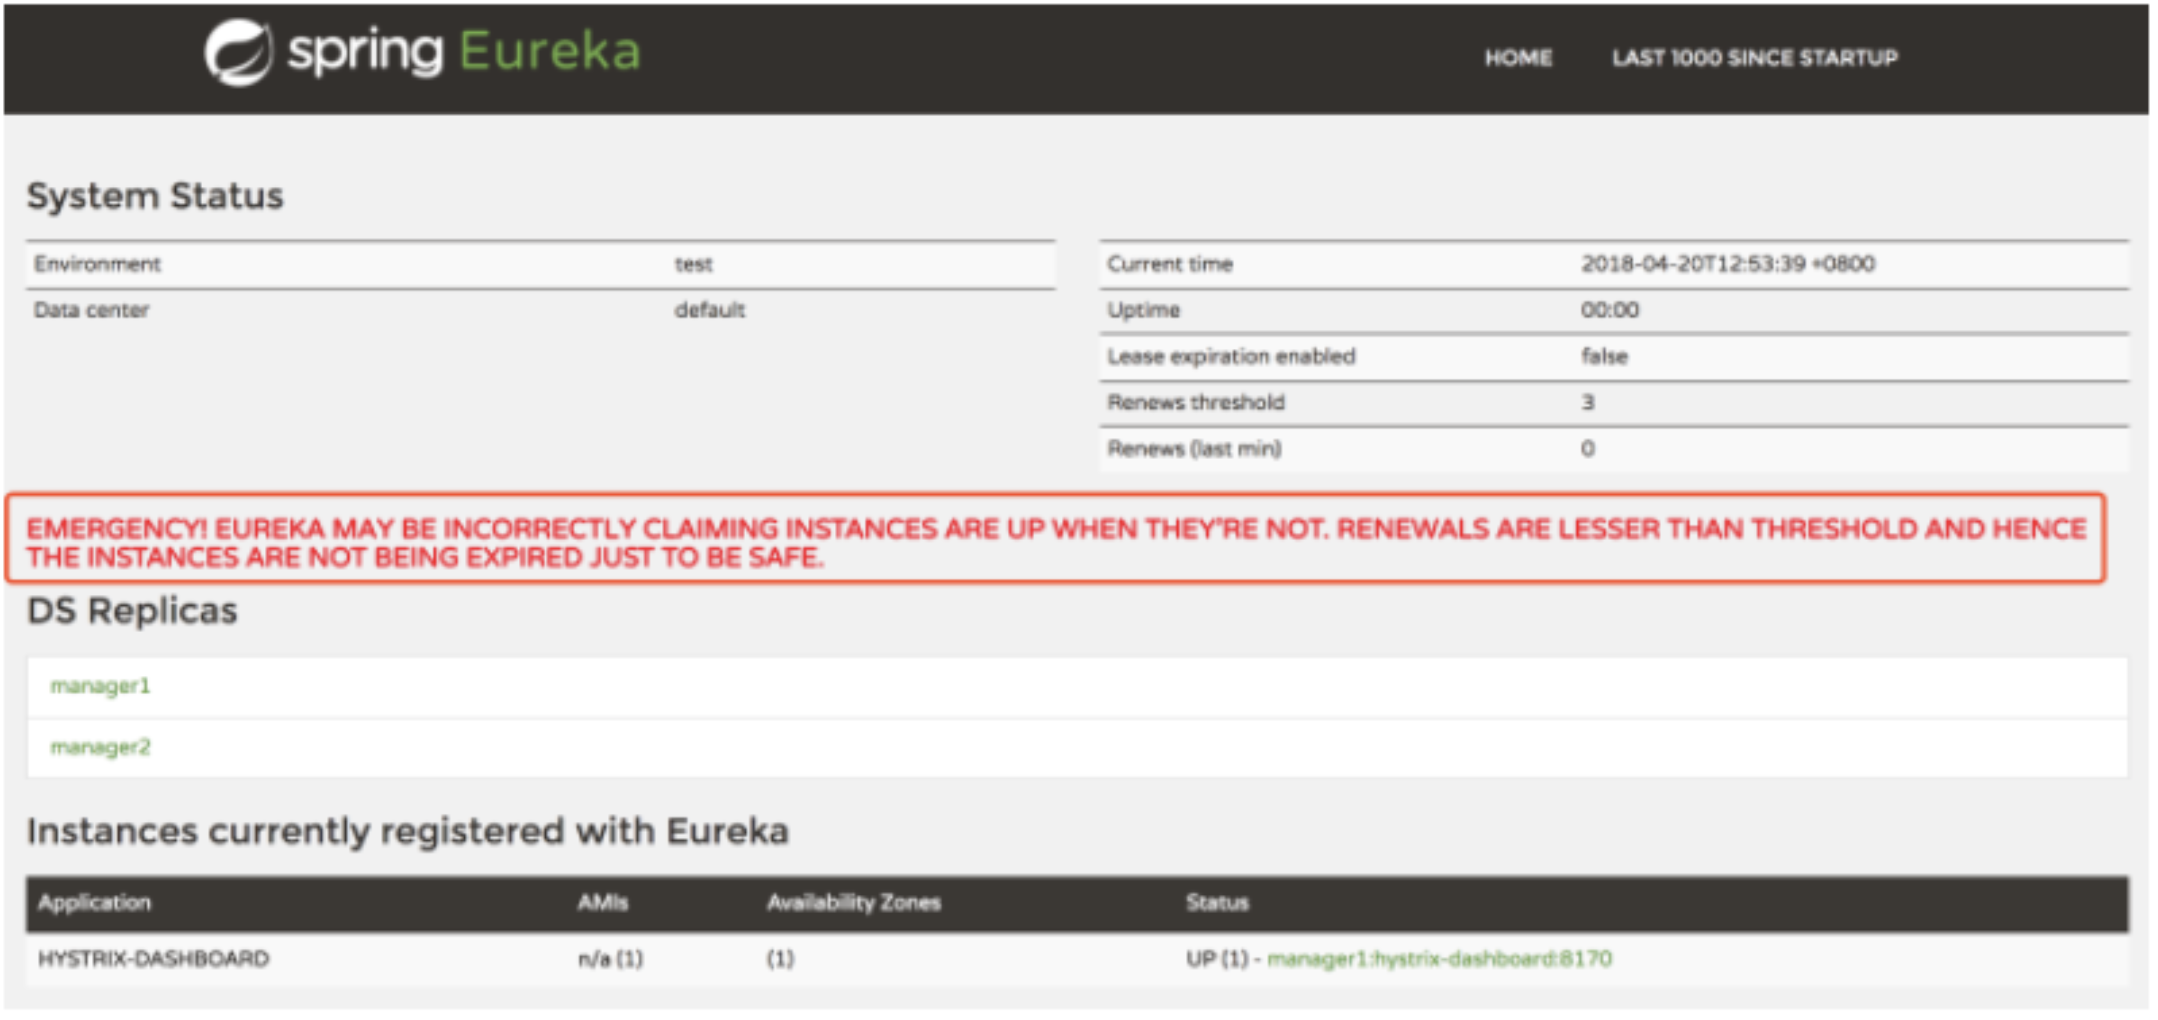This screenshot has height=1020, width=2158.
Task: Click the AMIs column header
Action: [602, 903]
